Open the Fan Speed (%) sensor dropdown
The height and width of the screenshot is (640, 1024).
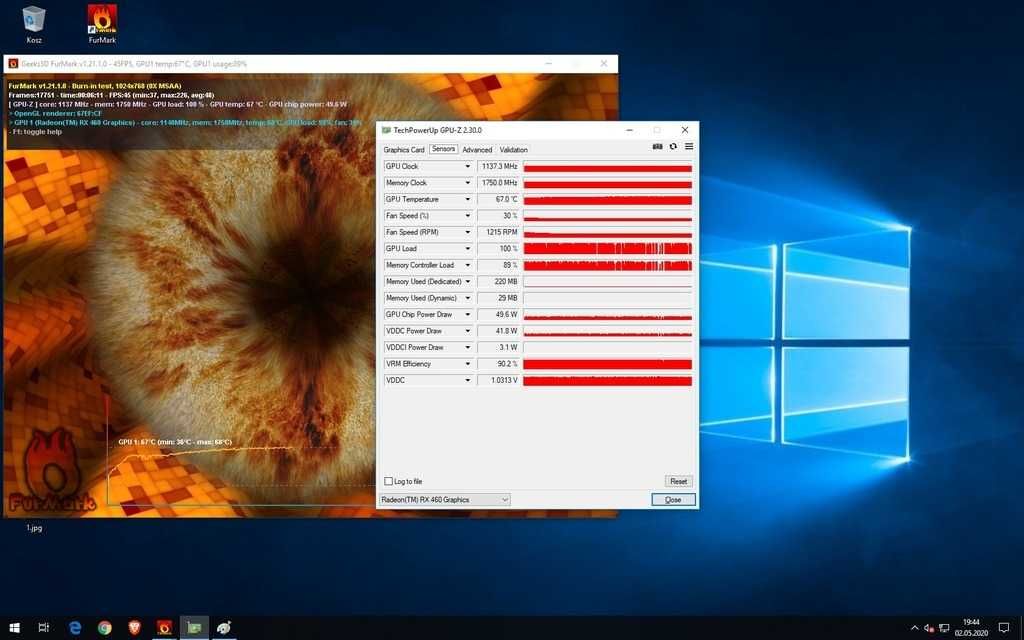pyautogui.click(x=468, y=216)
